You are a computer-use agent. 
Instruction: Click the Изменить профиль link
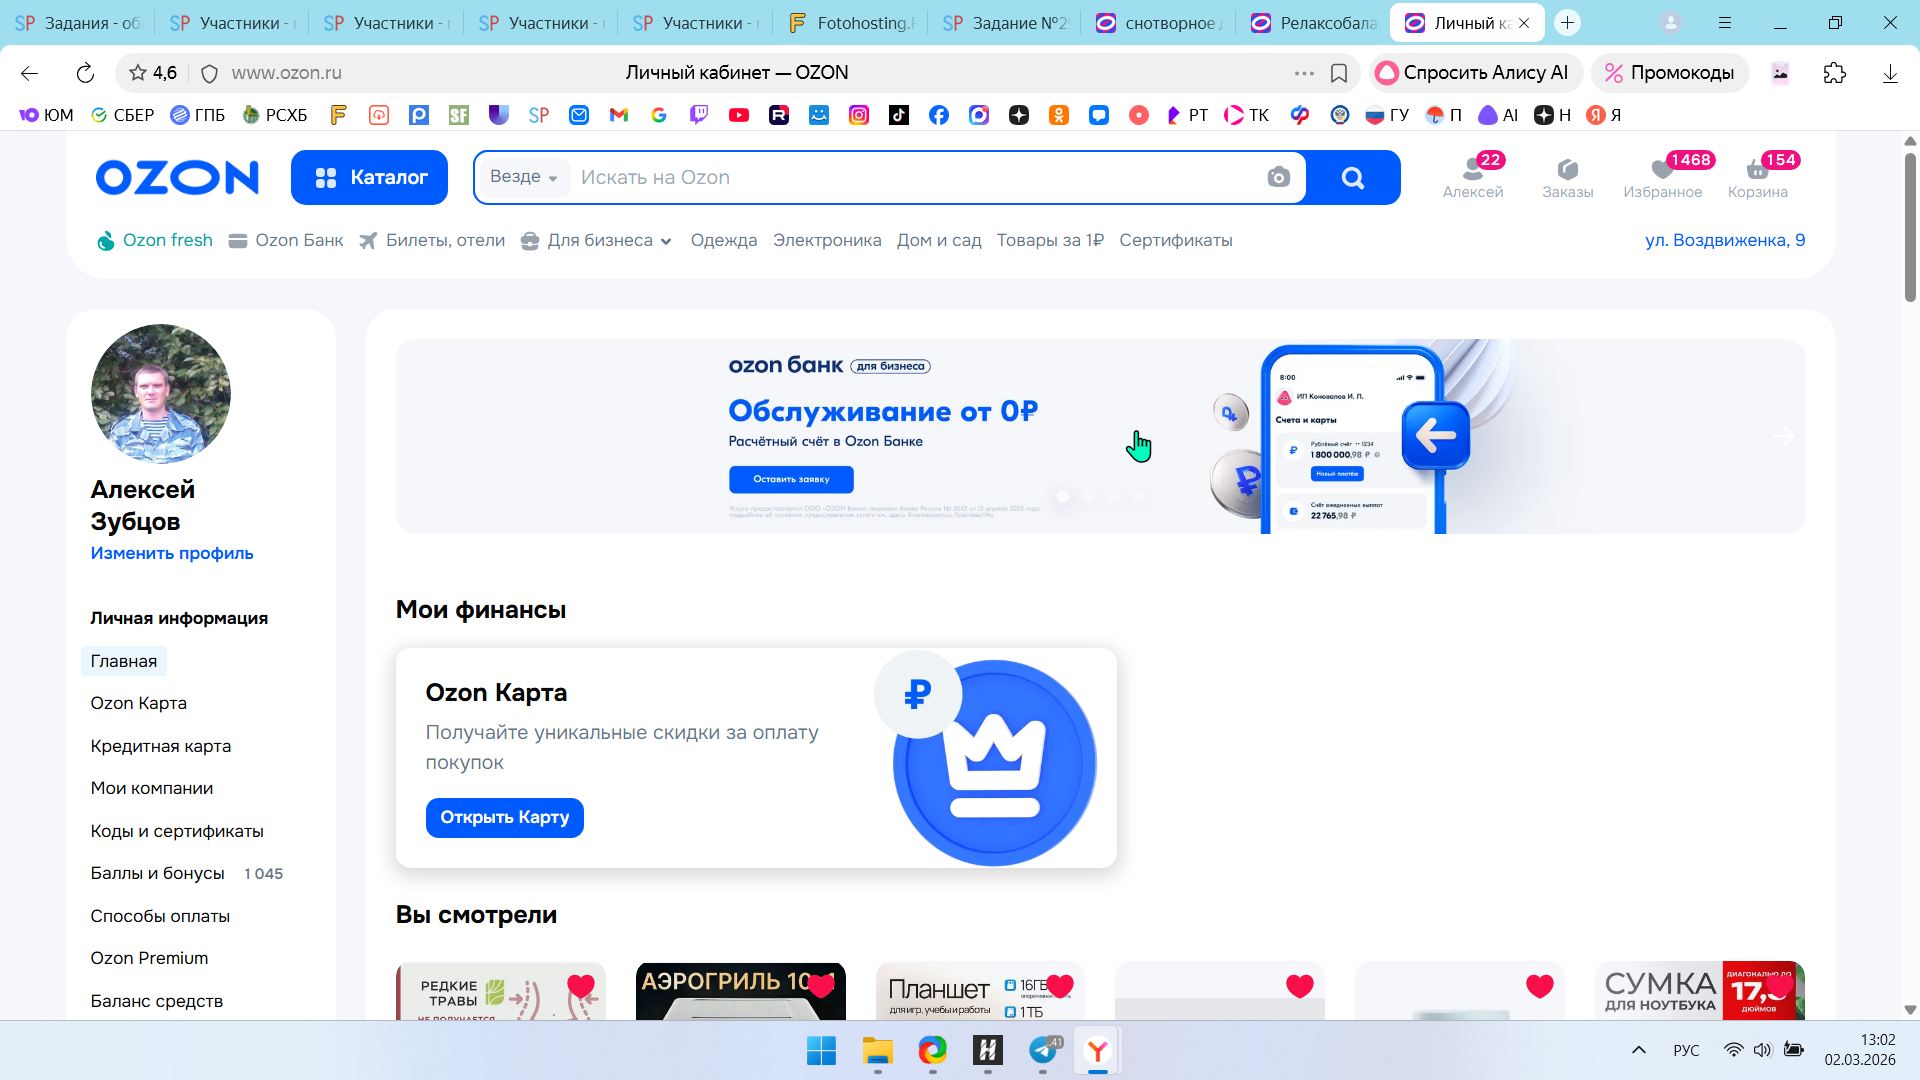[172, 553]
